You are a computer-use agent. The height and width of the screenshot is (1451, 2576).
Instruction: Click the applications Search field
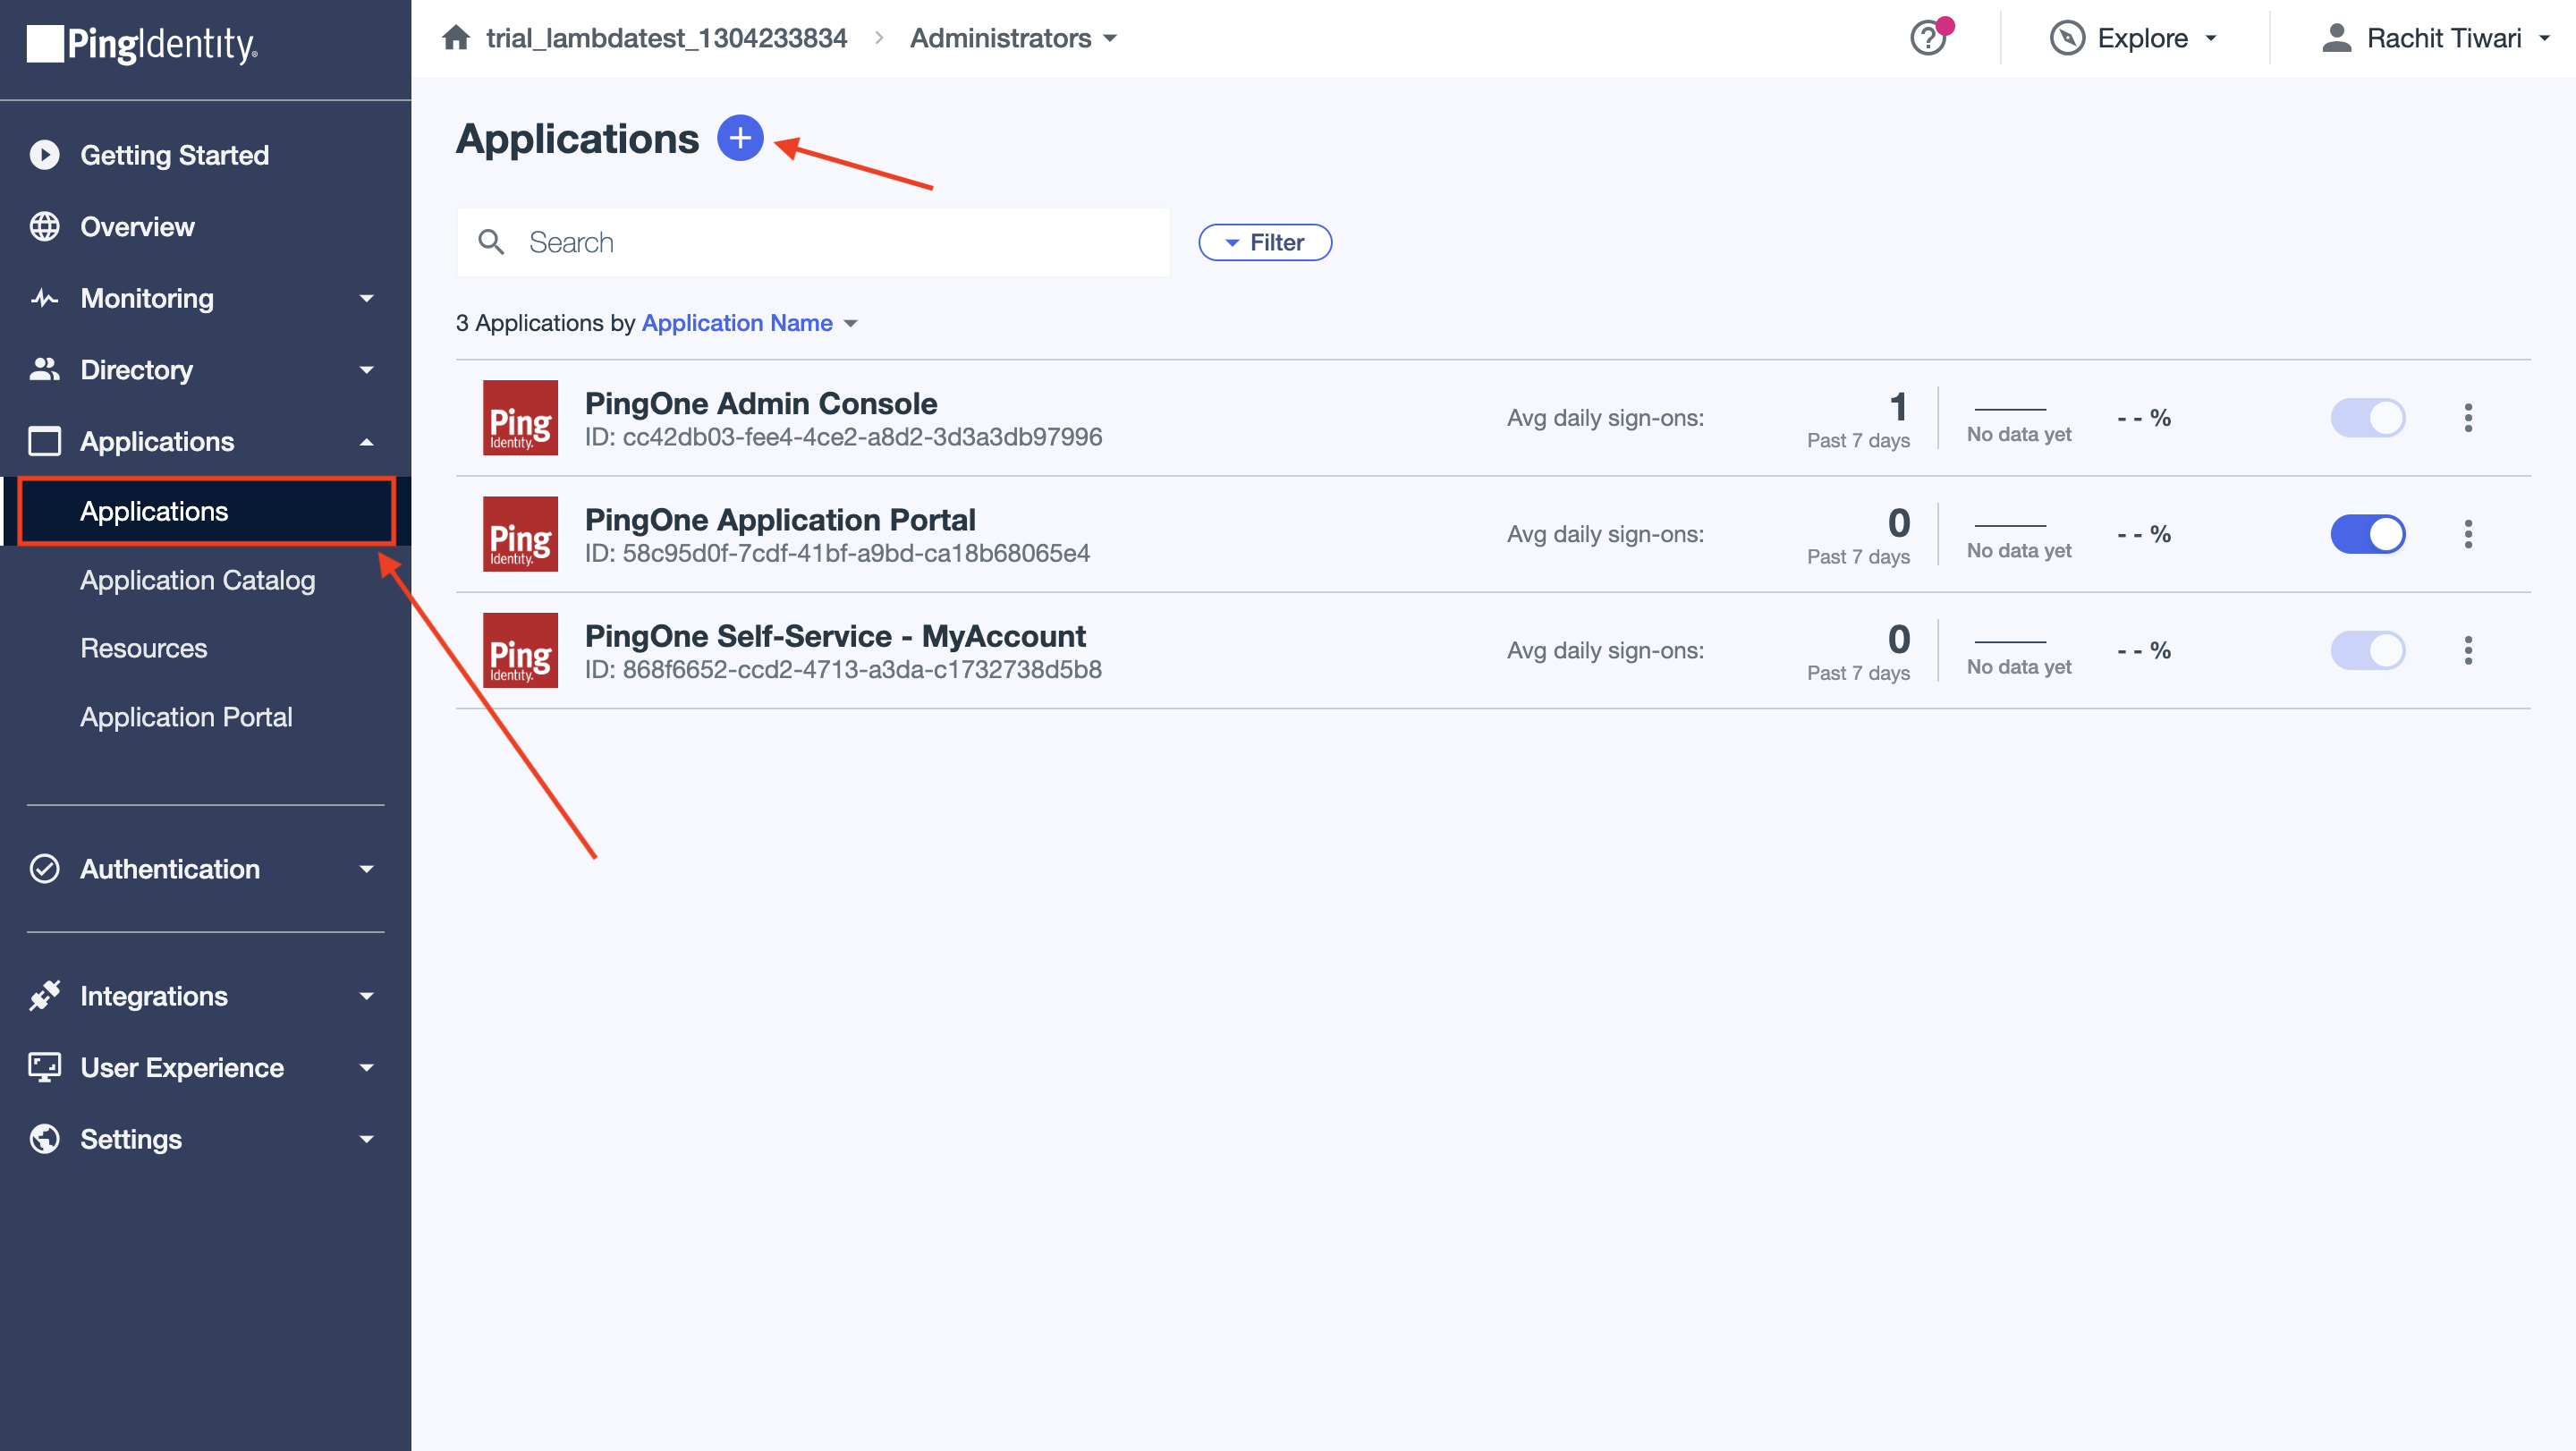[x=830, y=243]
